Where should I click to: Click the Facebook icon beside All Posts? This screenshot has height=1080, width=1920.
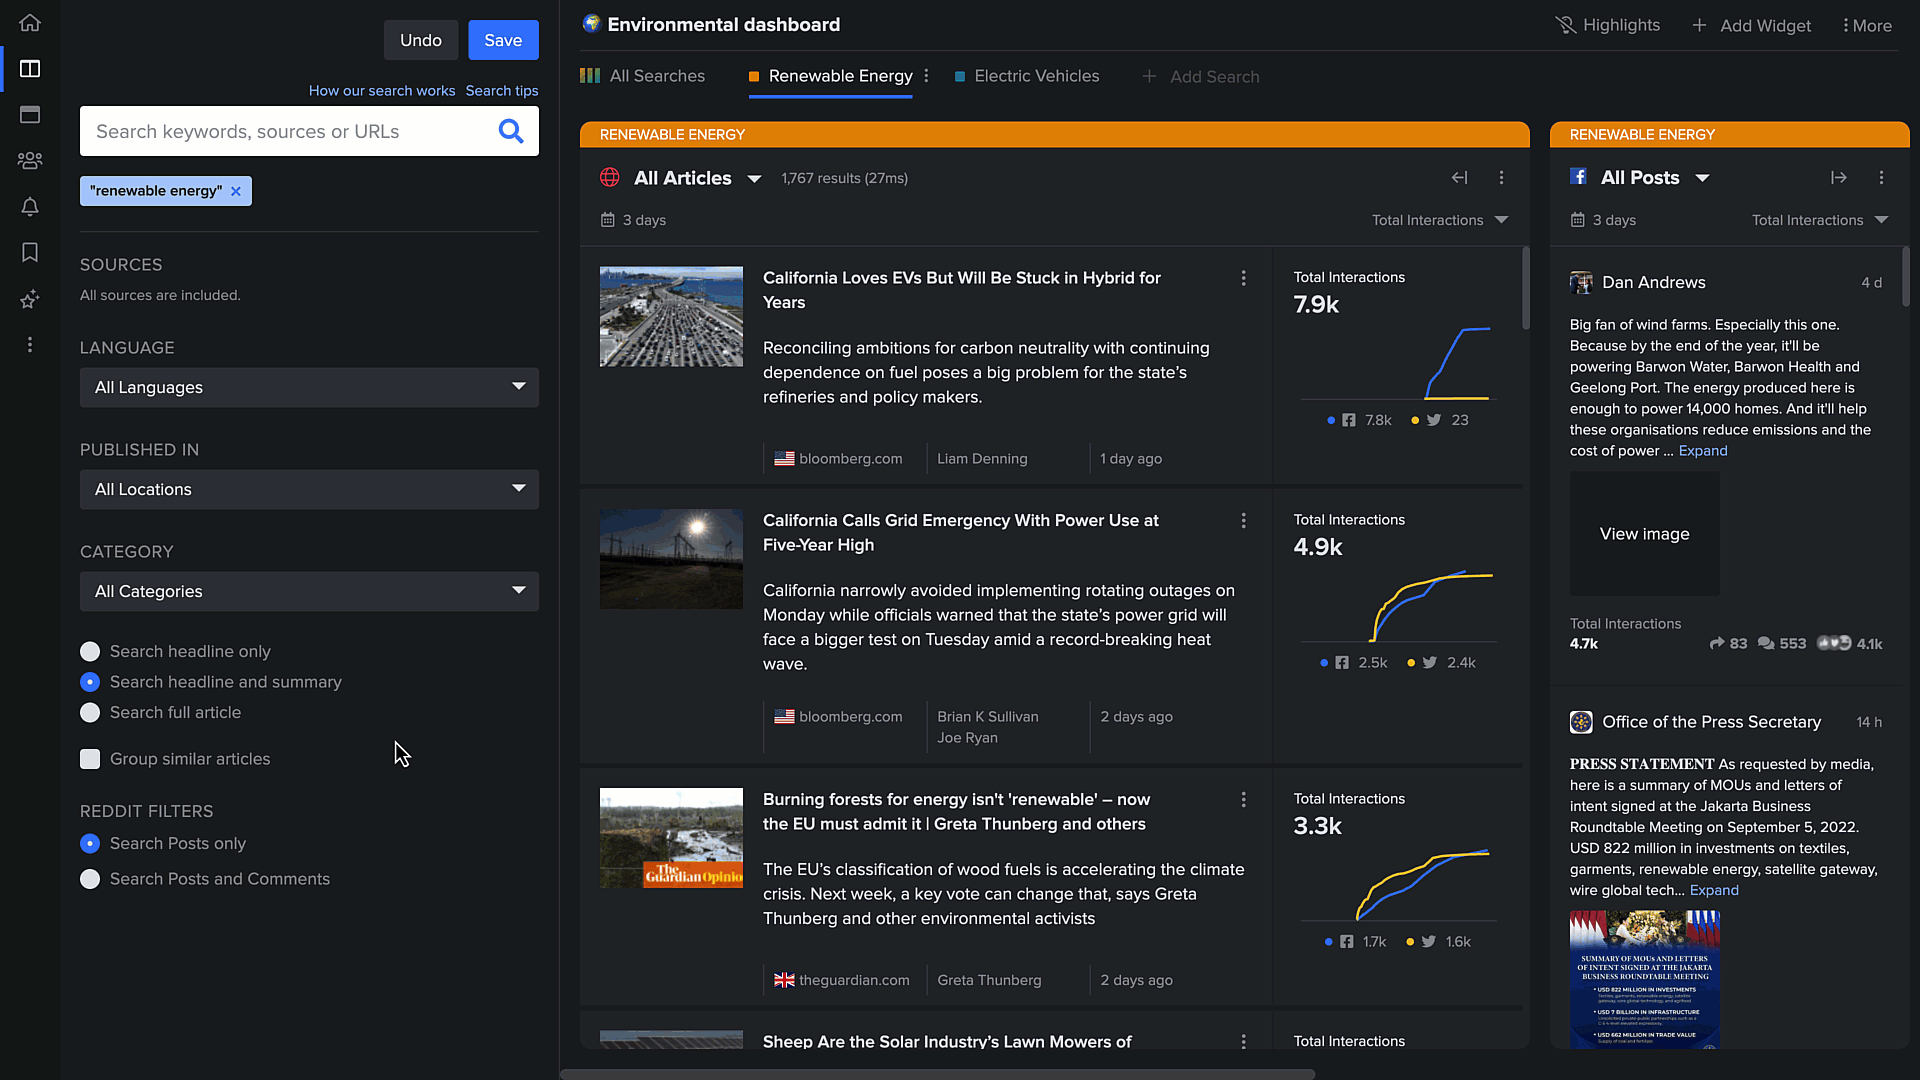(1579, 177)
